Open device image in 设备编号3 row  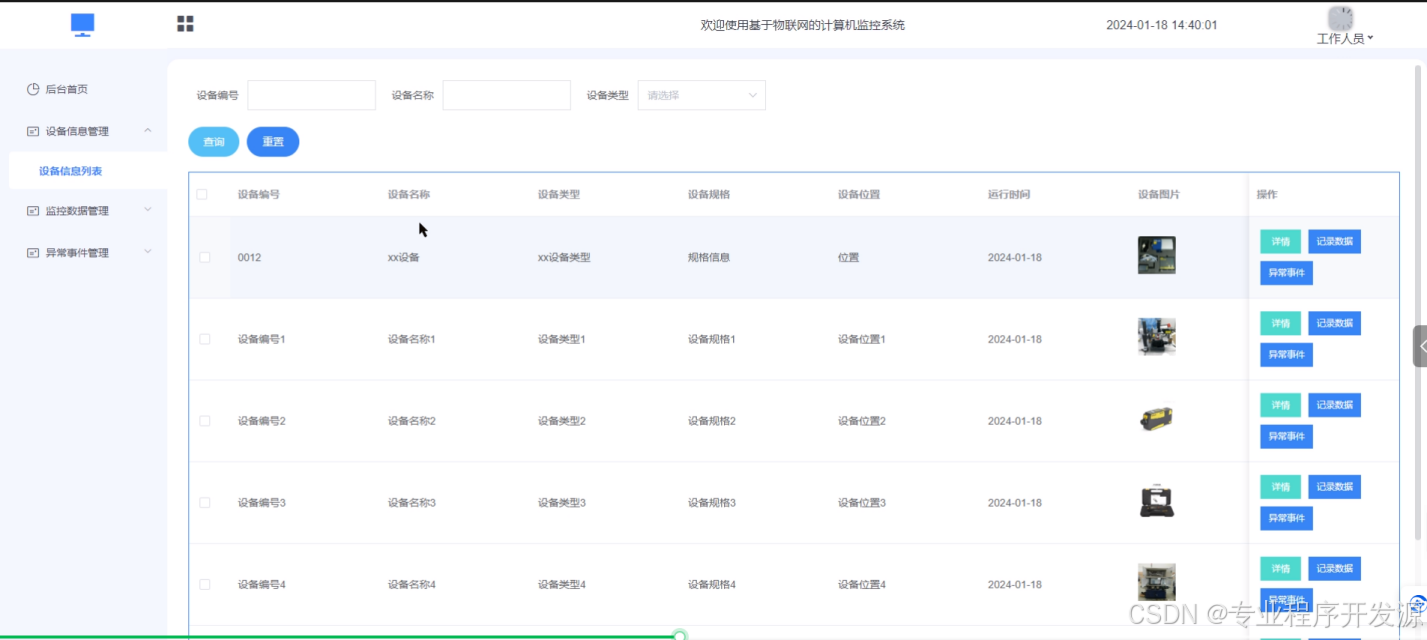pyautogui.click(x=1157, y=501)
